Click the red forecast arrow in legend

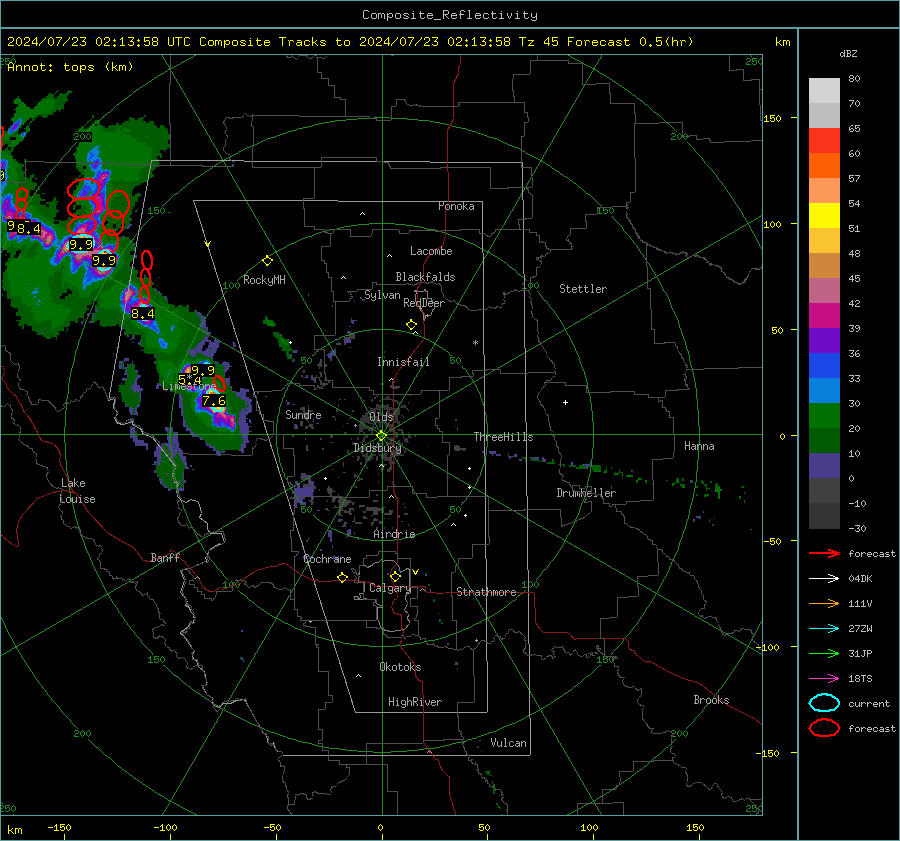(824, 553)
